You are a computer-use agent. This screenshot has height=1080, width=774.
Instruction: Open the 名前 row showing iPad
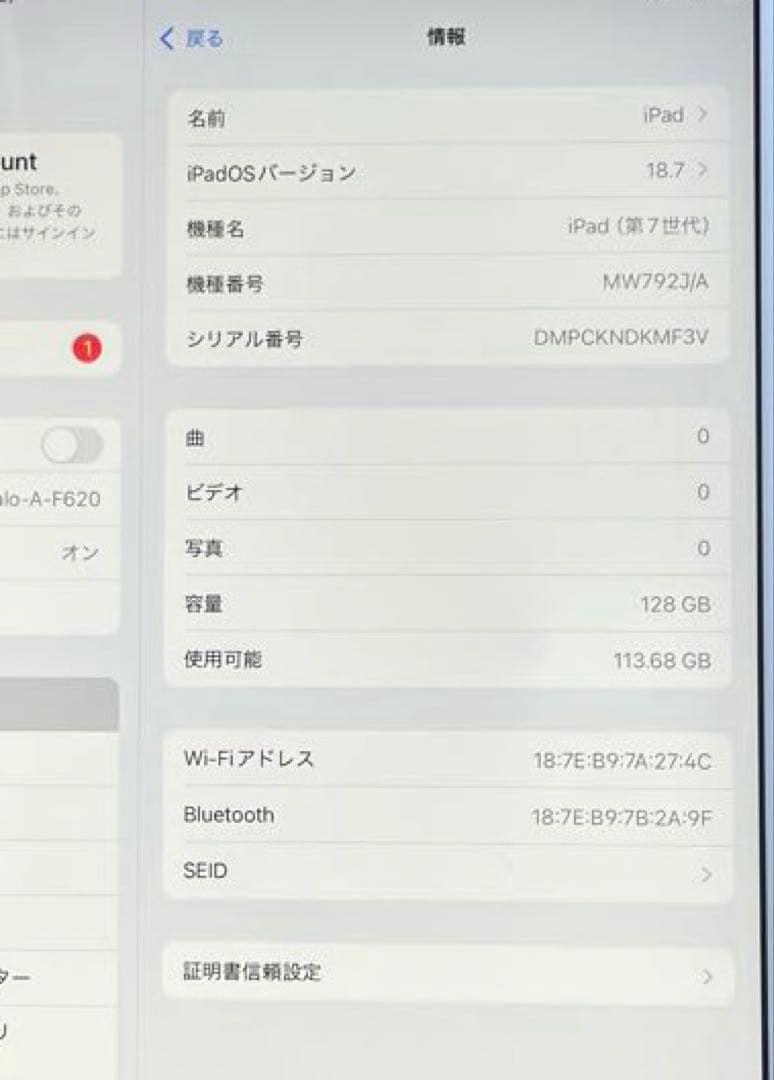pyautogui.click(x=448, y=116)
